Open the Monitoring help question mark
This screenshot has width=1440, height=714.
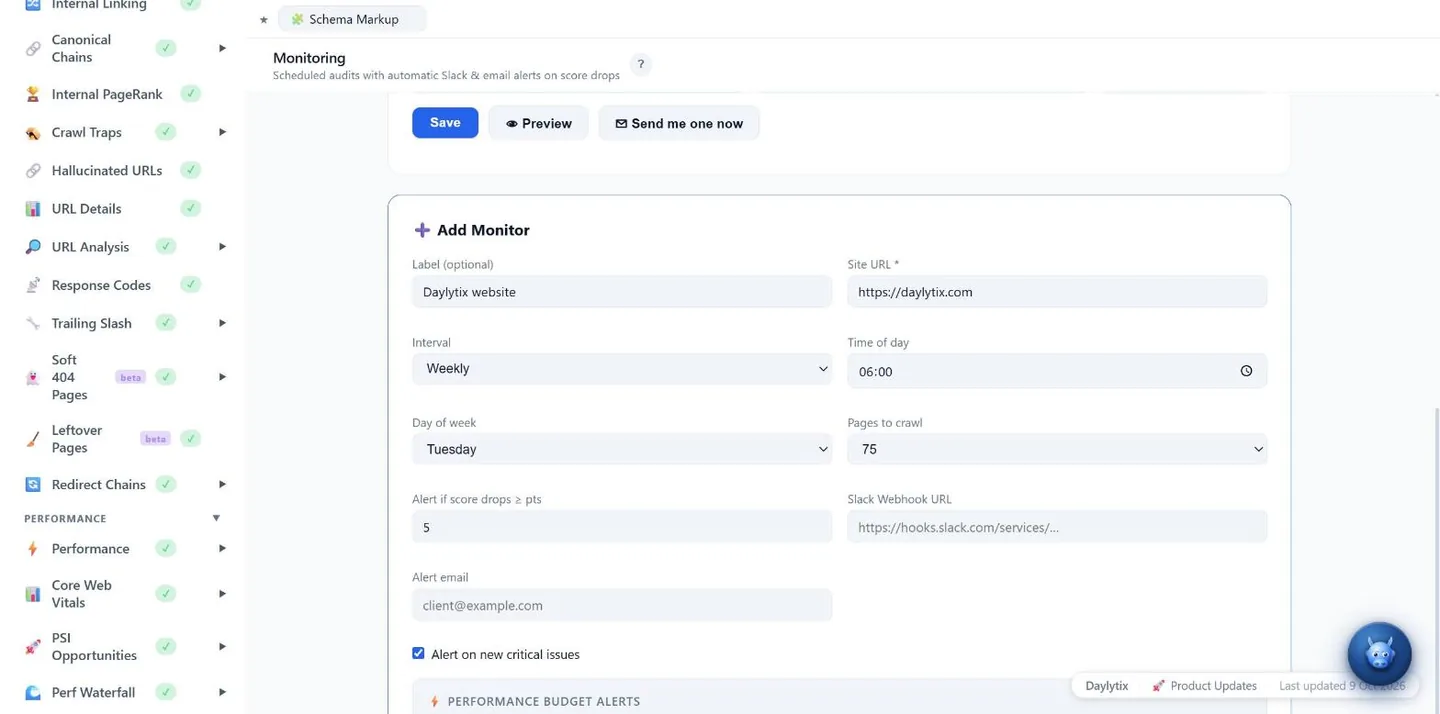[x=641, y=64]
